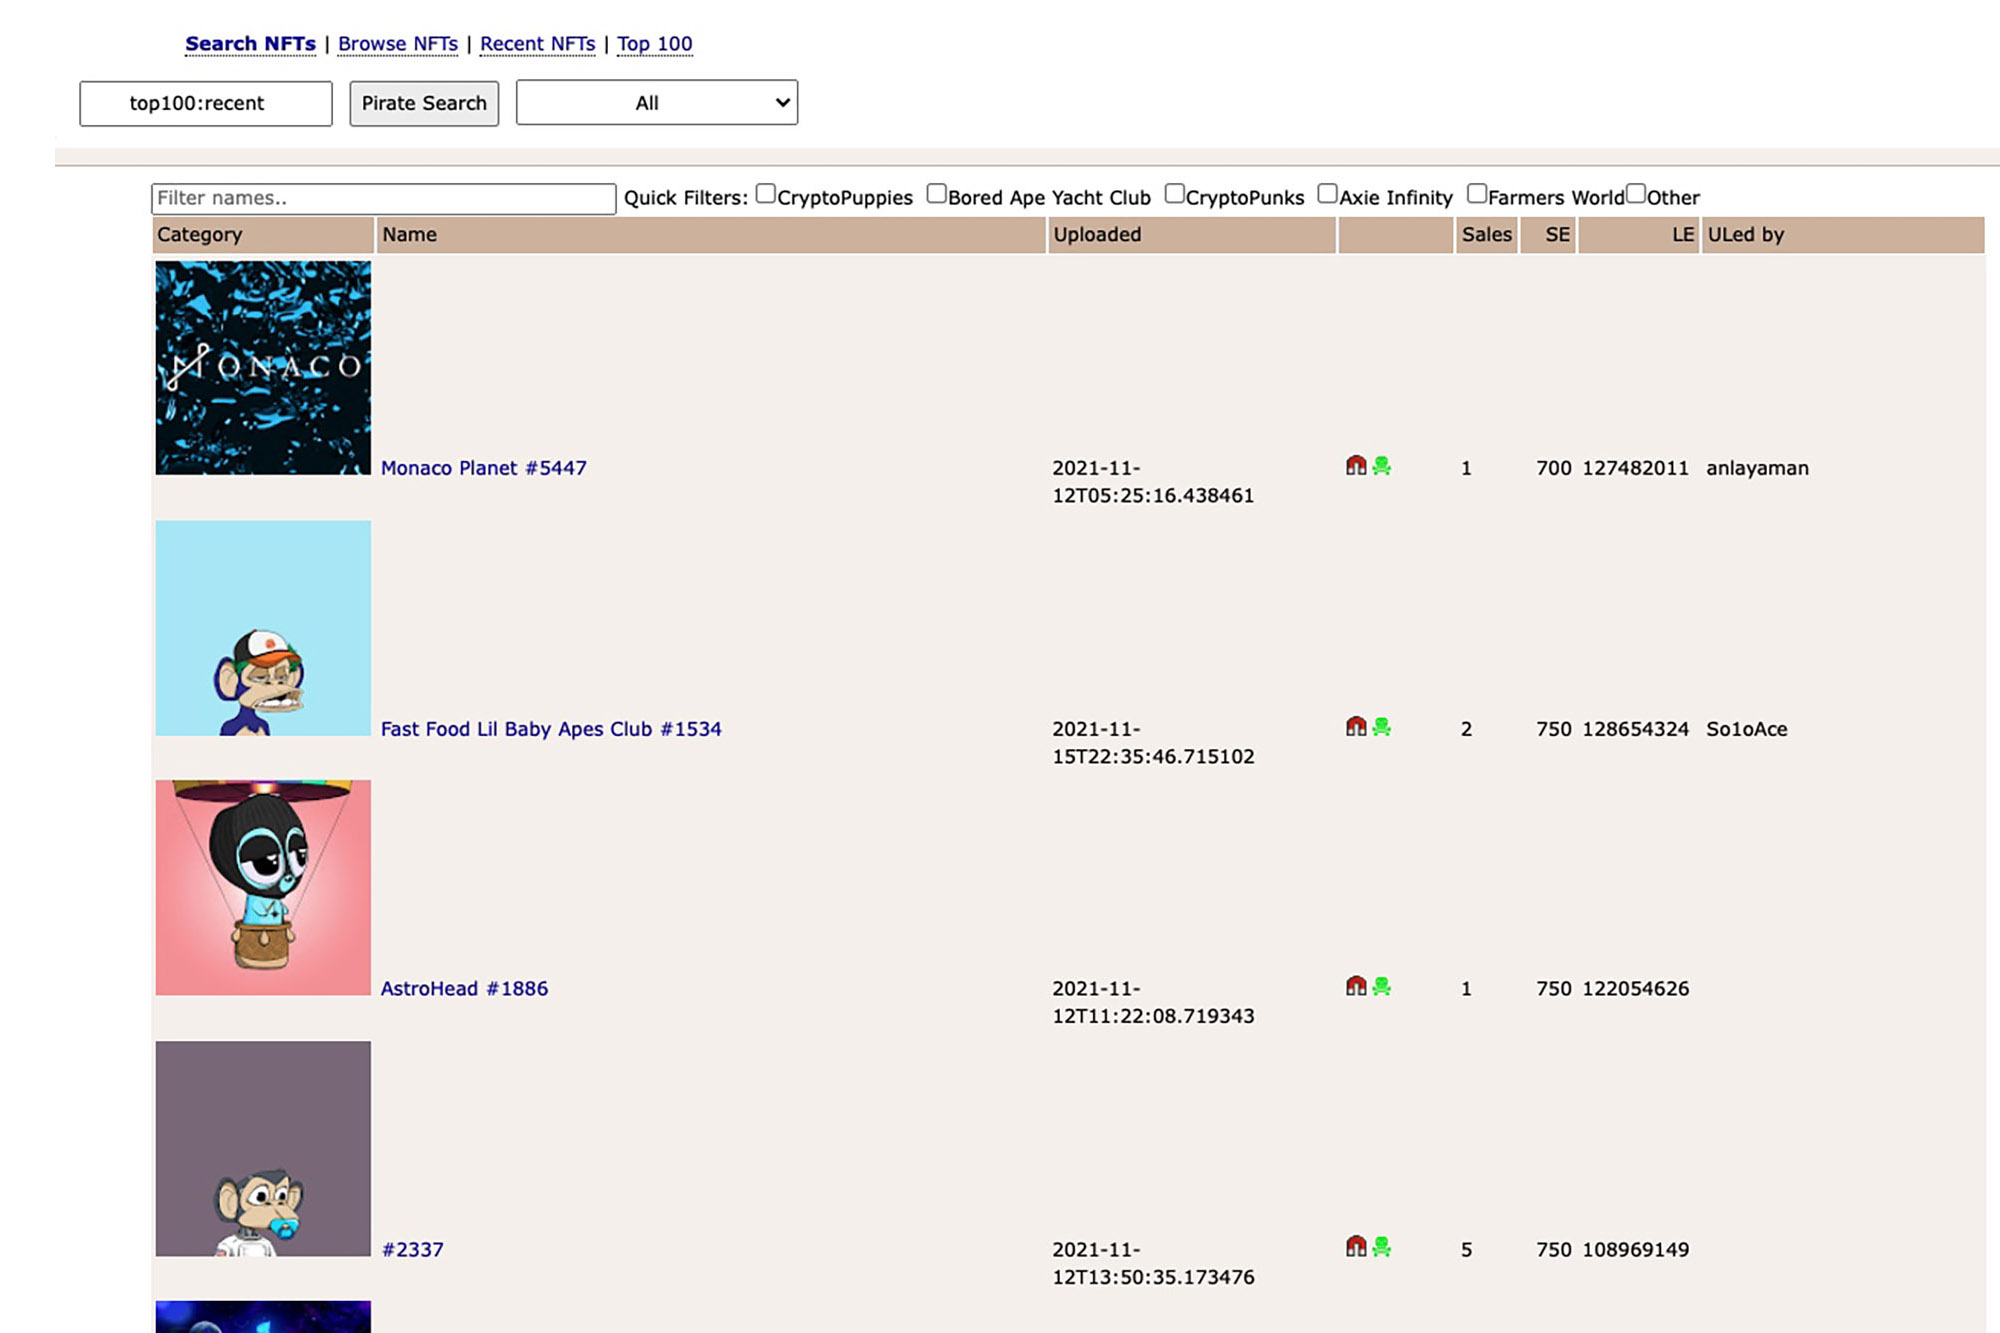Click the green skull icon for #2337 row
Viewport: 2000px width, 1333px height.
click(1382, 1246)
